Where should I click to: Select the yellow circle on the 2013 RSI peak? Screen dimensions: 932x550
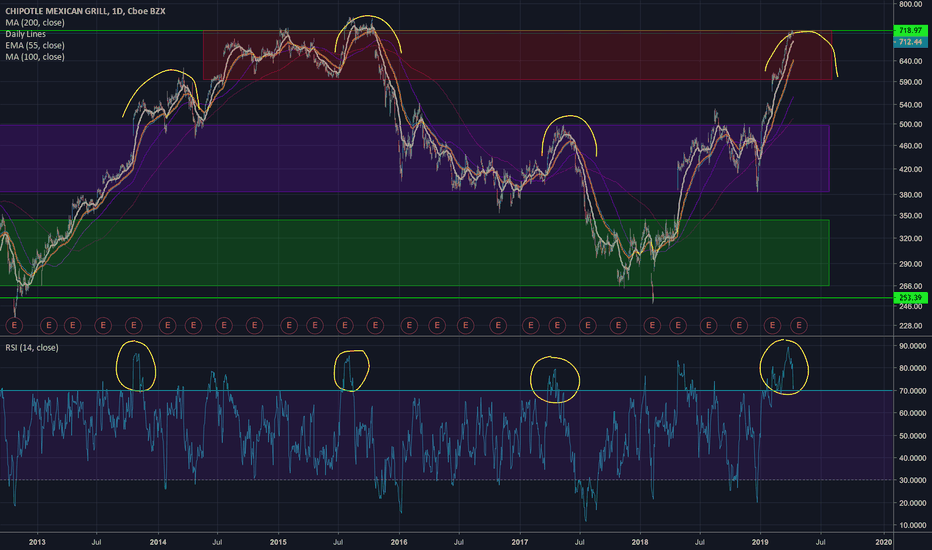point(136,366)
